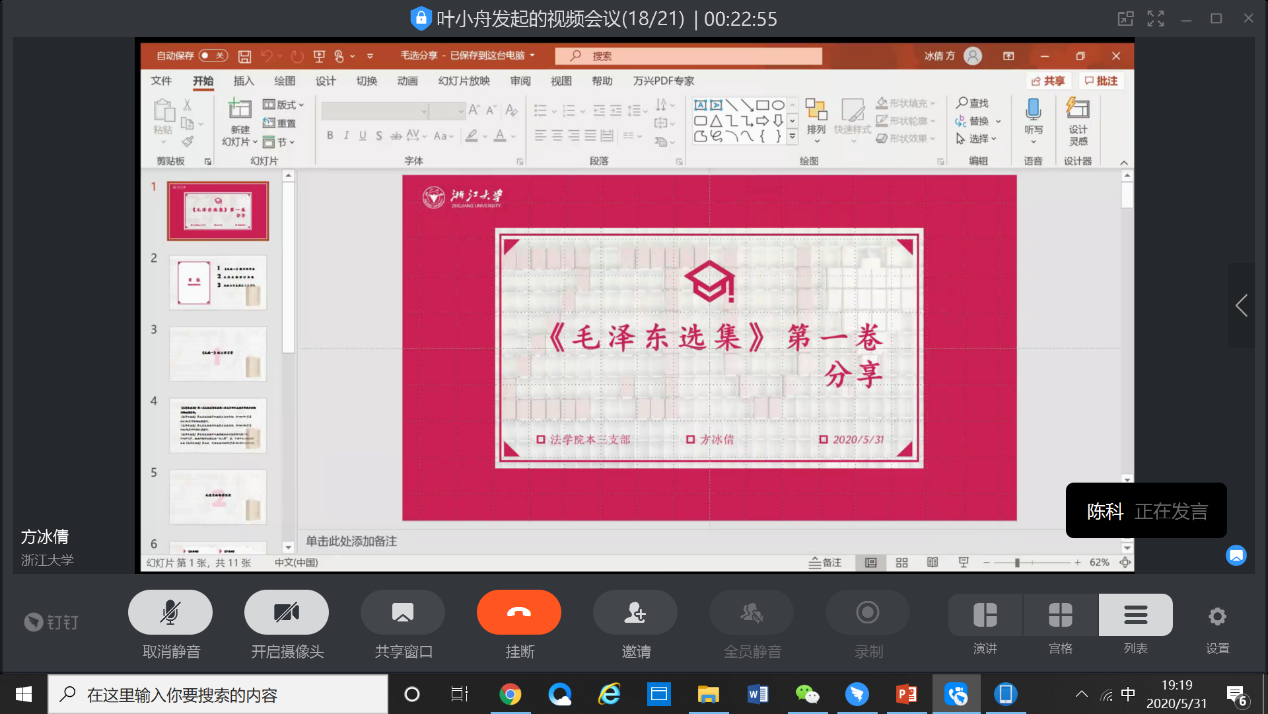This screenshot has height=714, width=1268.
Task: Switch to 宫格 grid layout view
Action: click(x=1060, y=615)
